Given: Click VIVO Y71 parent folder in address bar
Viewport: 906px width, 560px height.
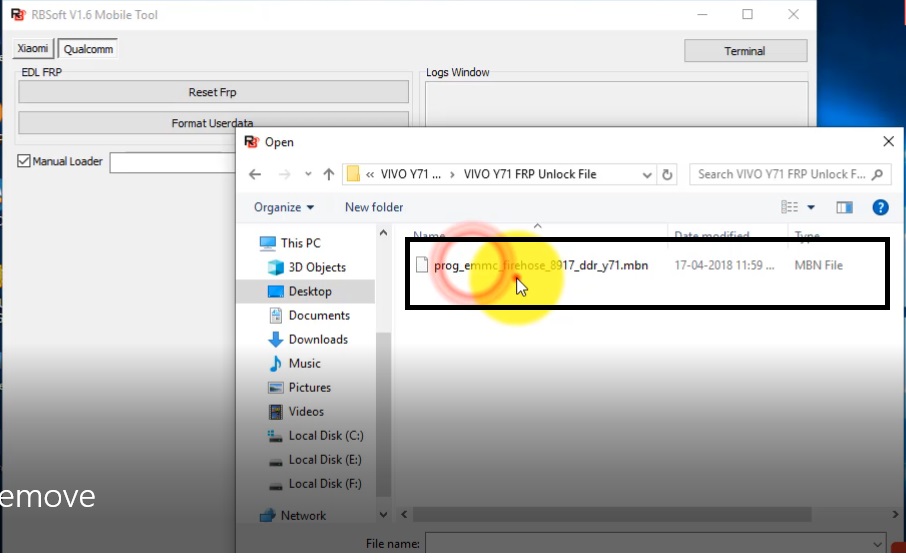Looking at the screenshot, I should (x=411, y=175).
